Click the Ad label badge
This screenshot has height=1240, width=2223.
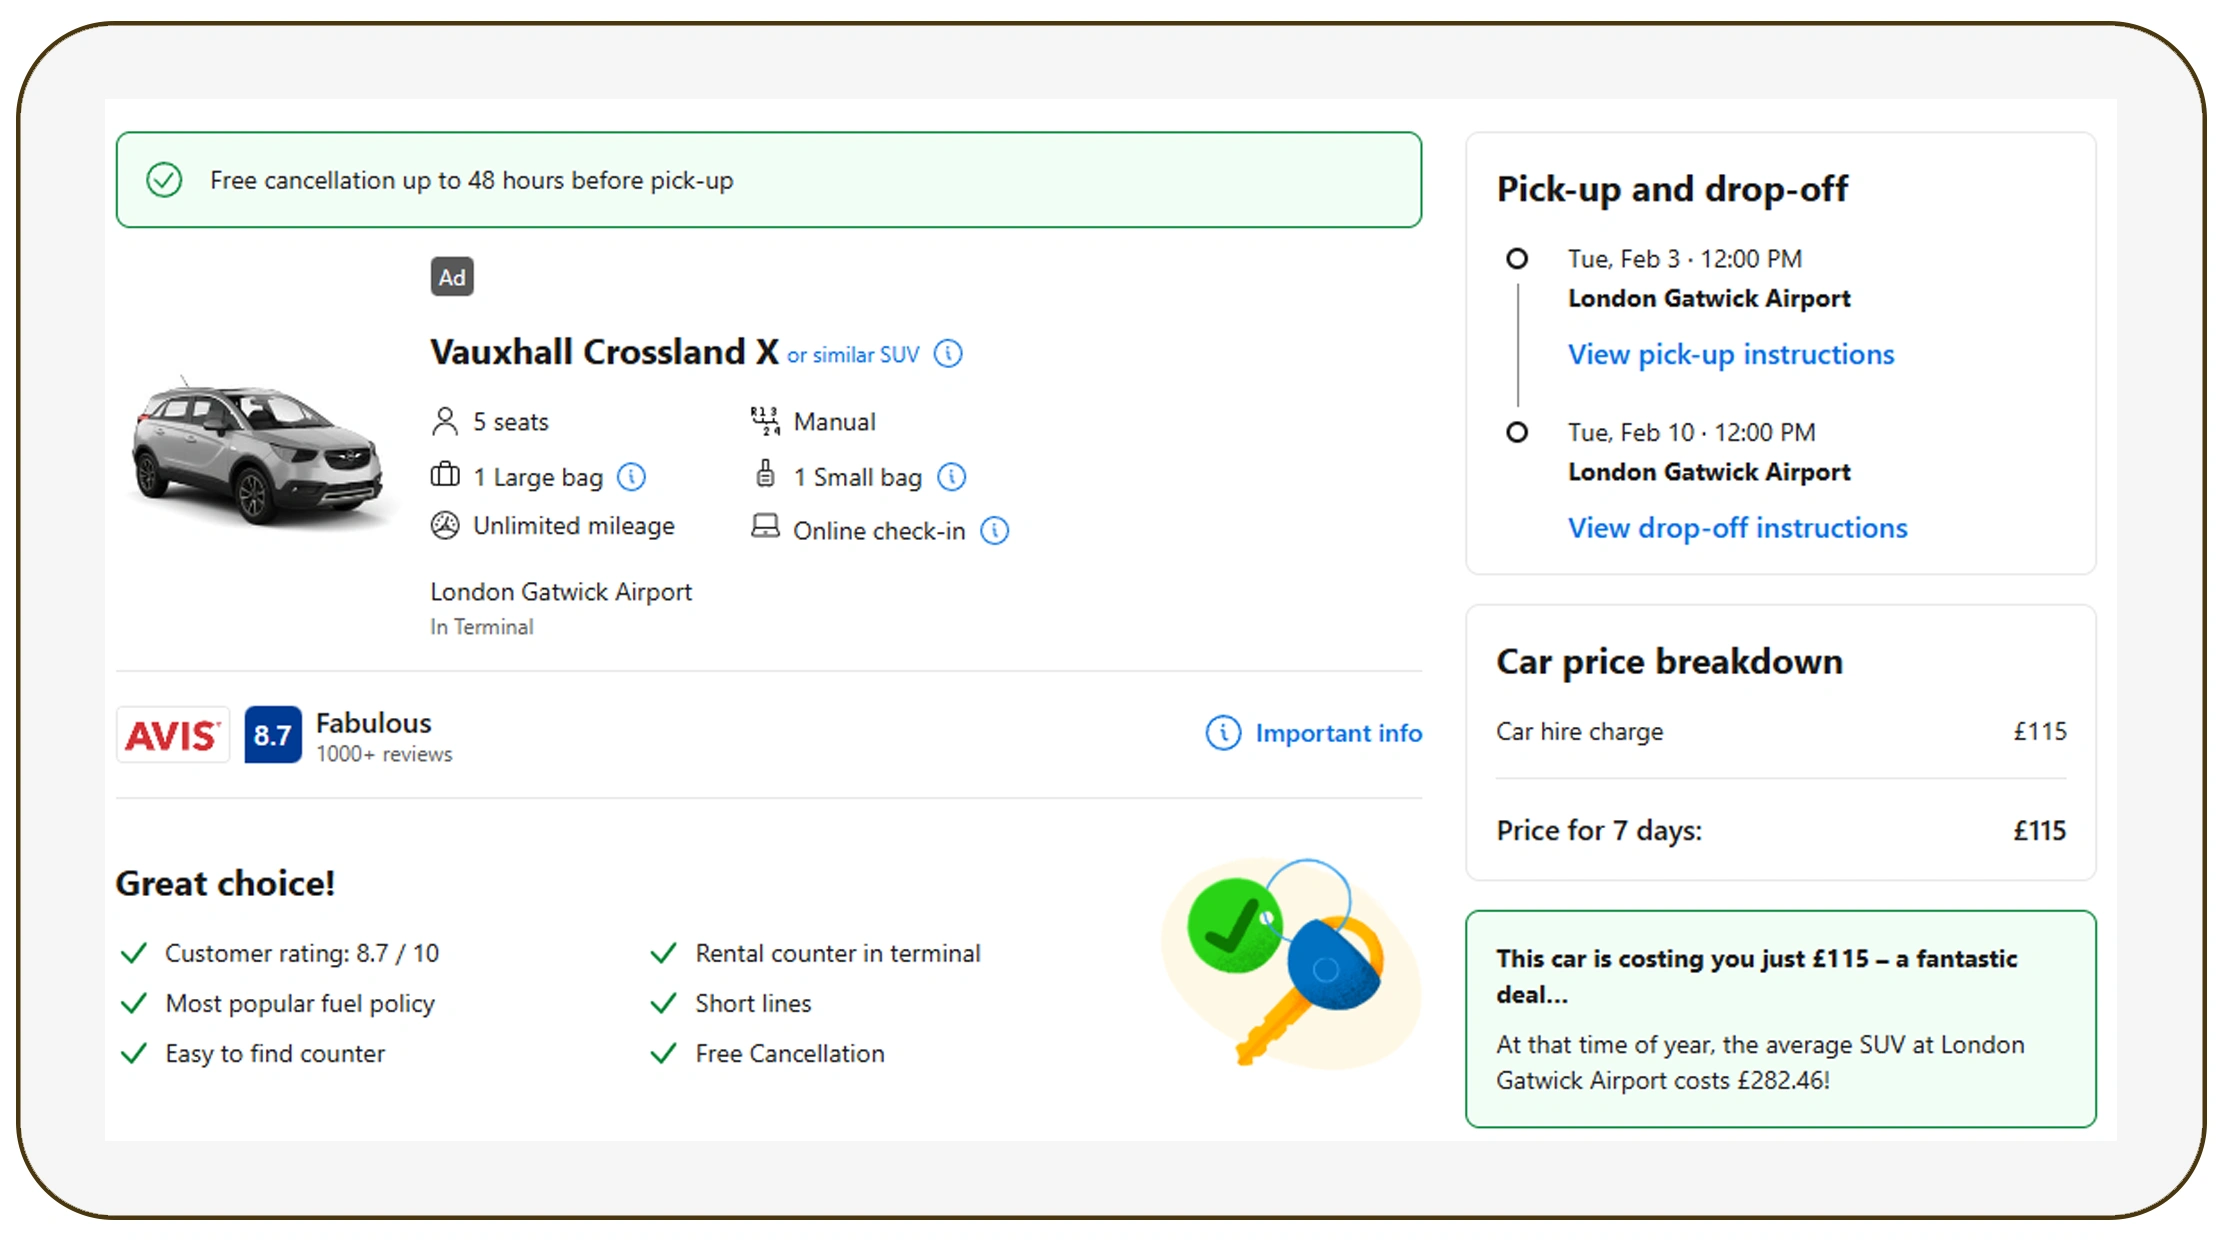(x=452, y=277)
